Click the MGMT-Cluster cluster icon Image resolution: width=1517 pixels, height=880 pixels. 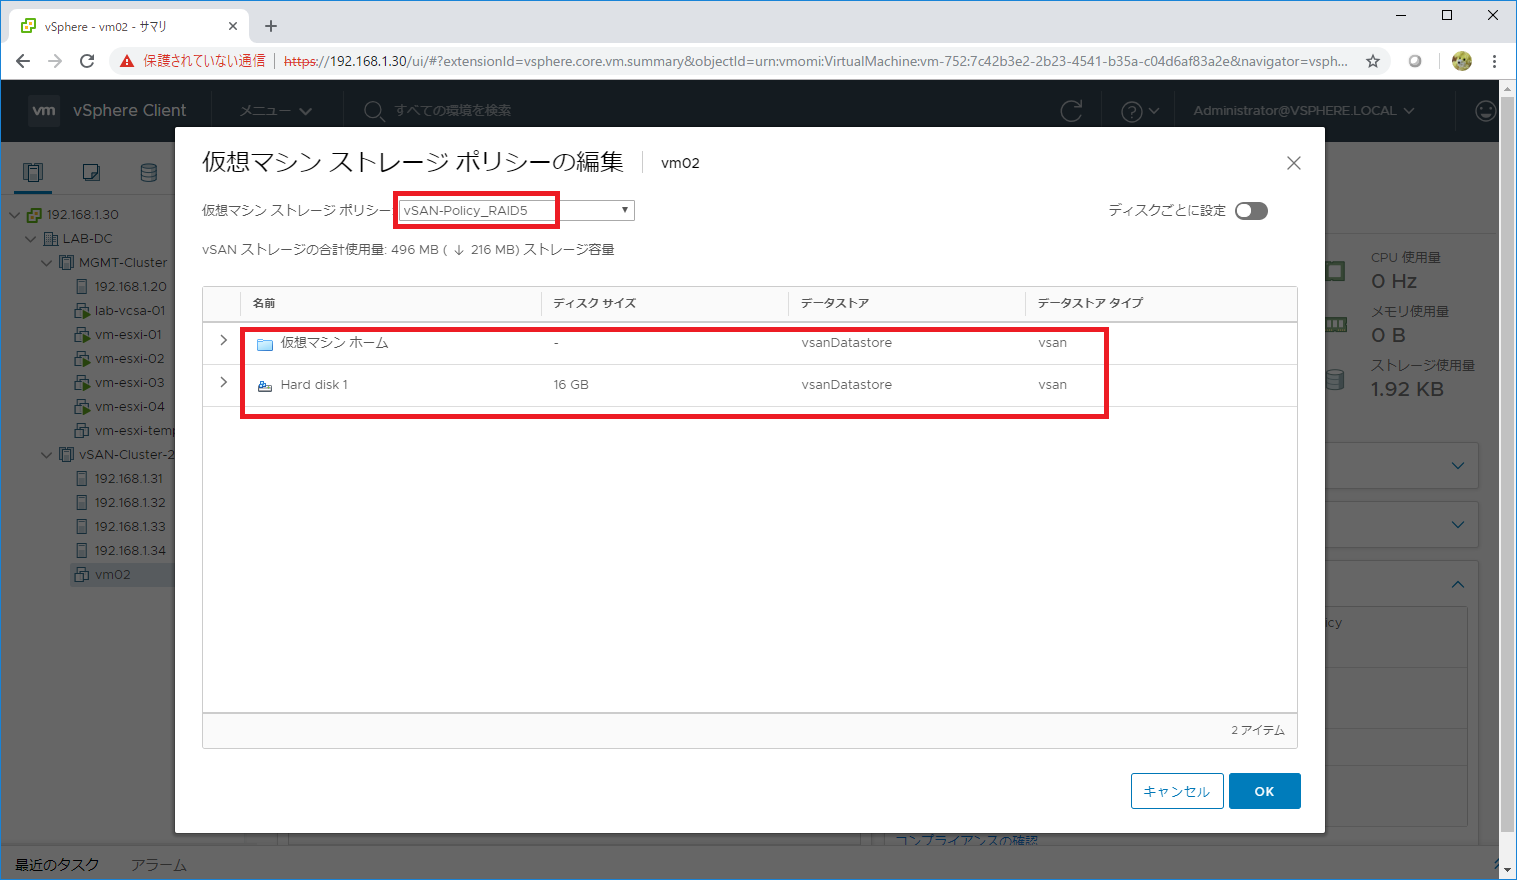(x=66, y=263)
